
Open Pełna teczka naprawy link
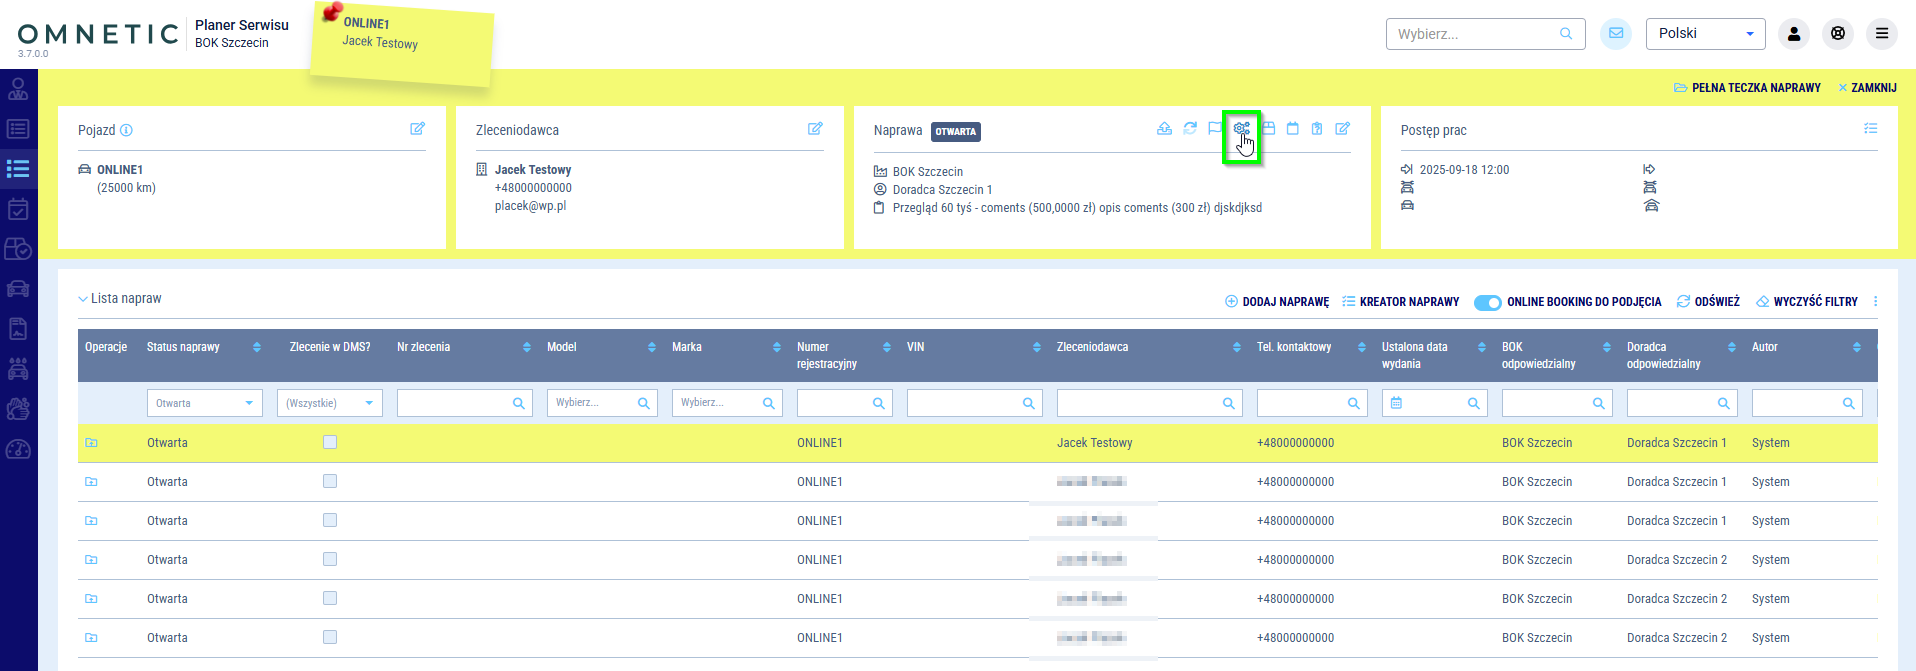pos(1747,88)
